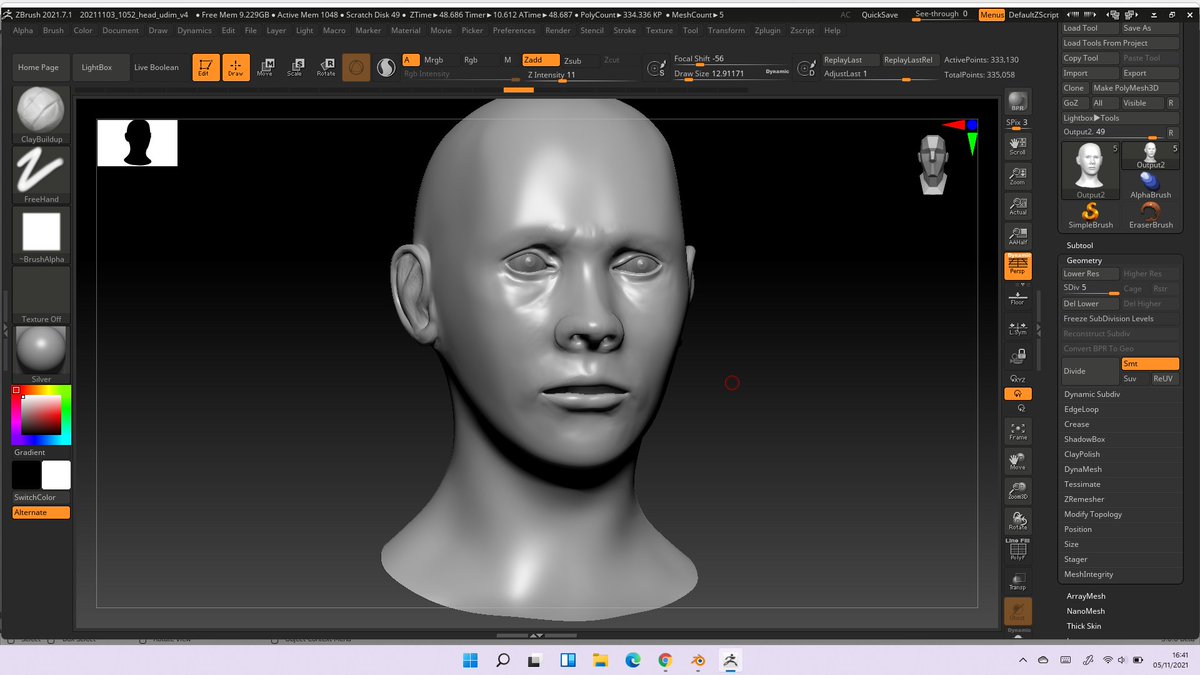Toggle the PolyF polyframe icon
The width and height of the screenshot is (1200, 675).
(1018, 550)
